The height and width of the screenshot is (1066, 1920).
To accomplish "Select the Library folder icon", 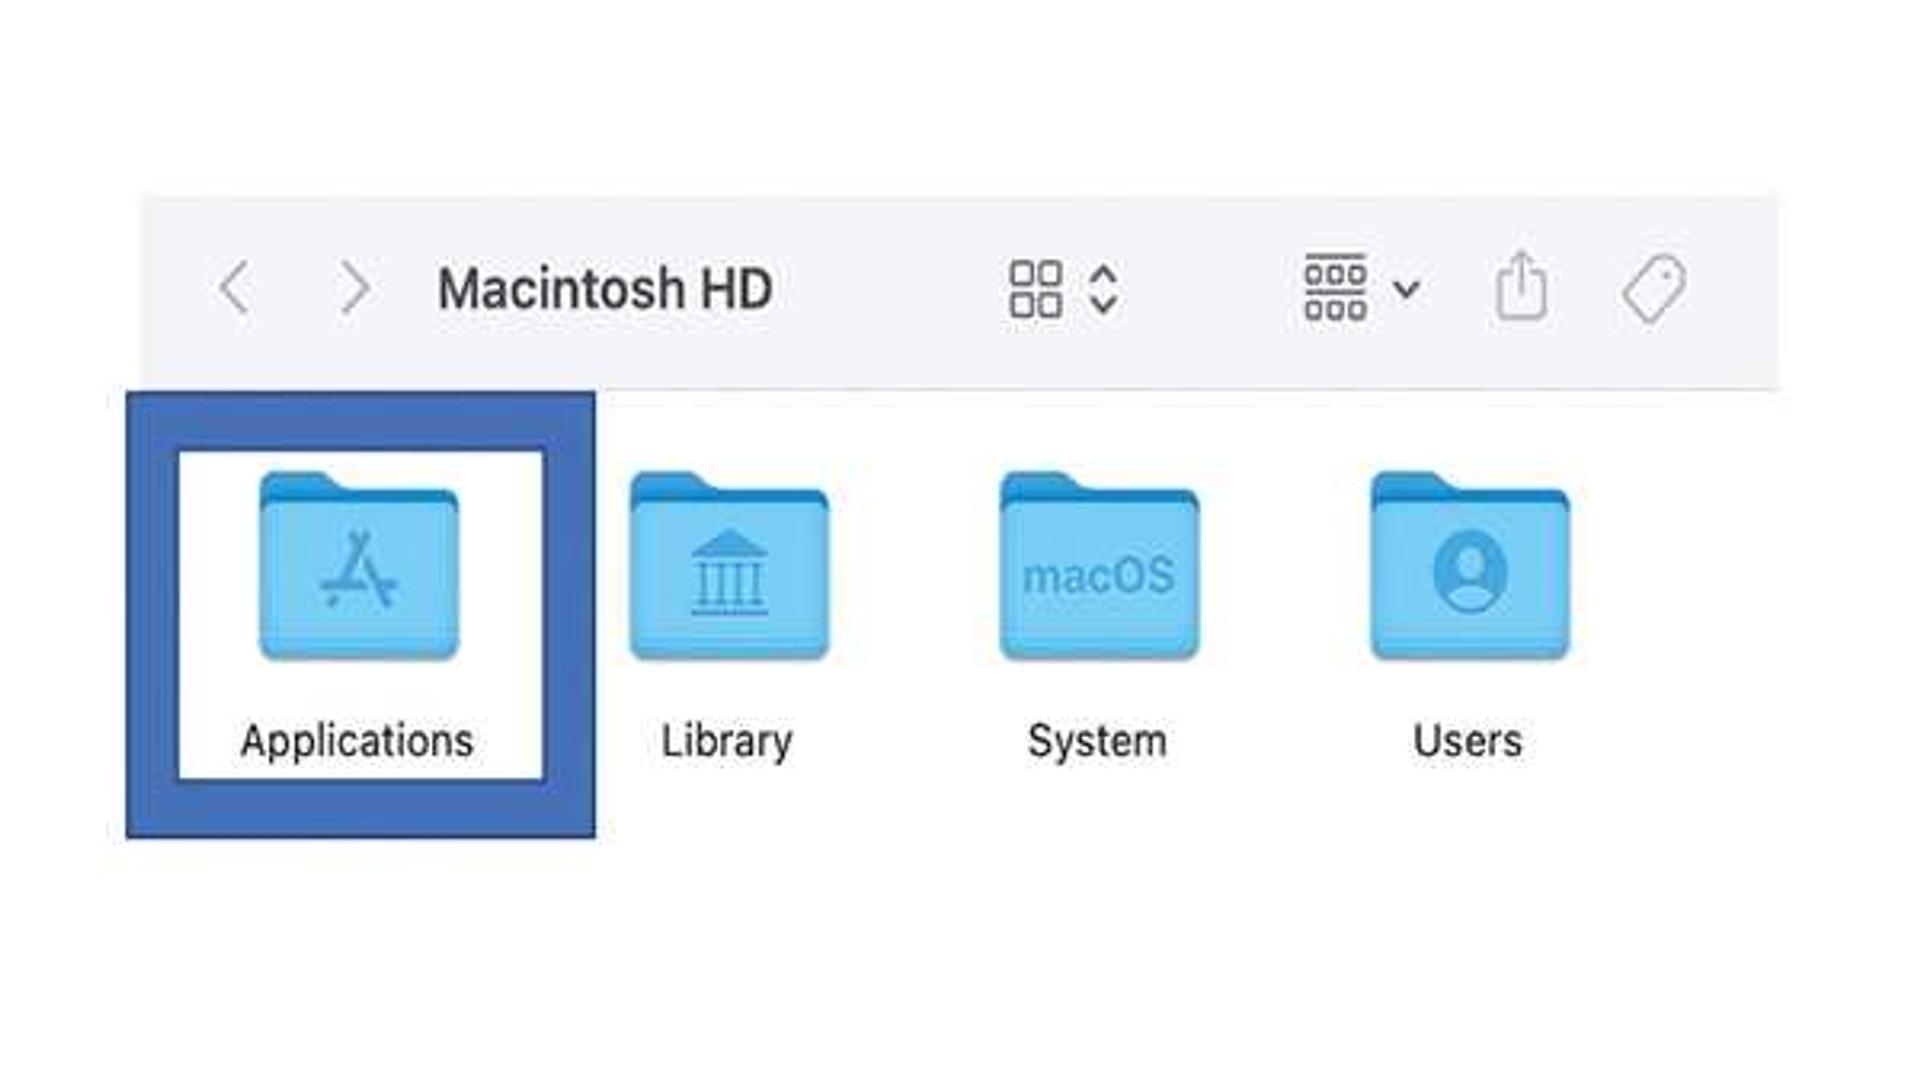I will 729,566.
